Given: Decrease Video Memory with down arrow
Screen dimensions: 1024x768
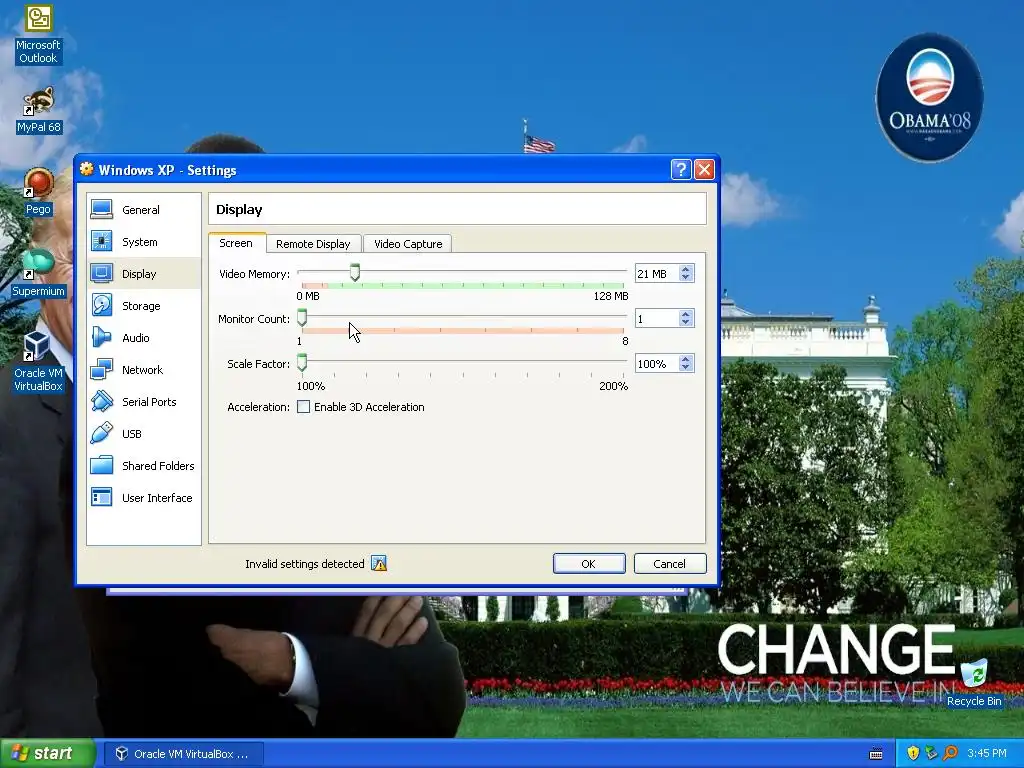Looking at the screenshot, I should [686, 278].
